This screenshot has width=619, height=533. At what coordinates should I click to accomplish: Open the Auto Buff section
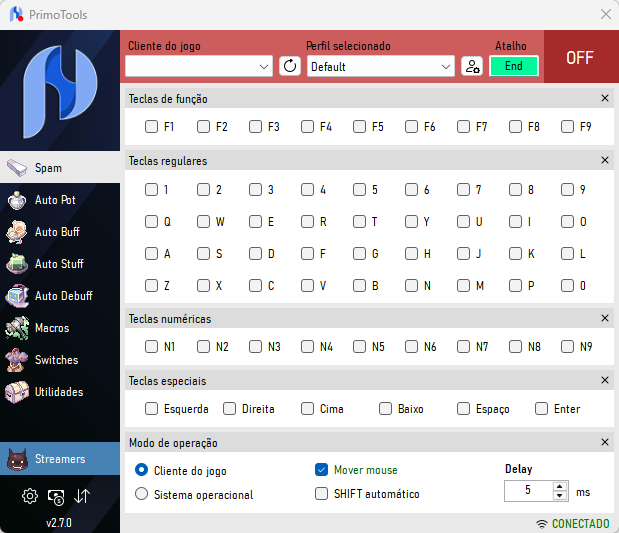(60, 232)
